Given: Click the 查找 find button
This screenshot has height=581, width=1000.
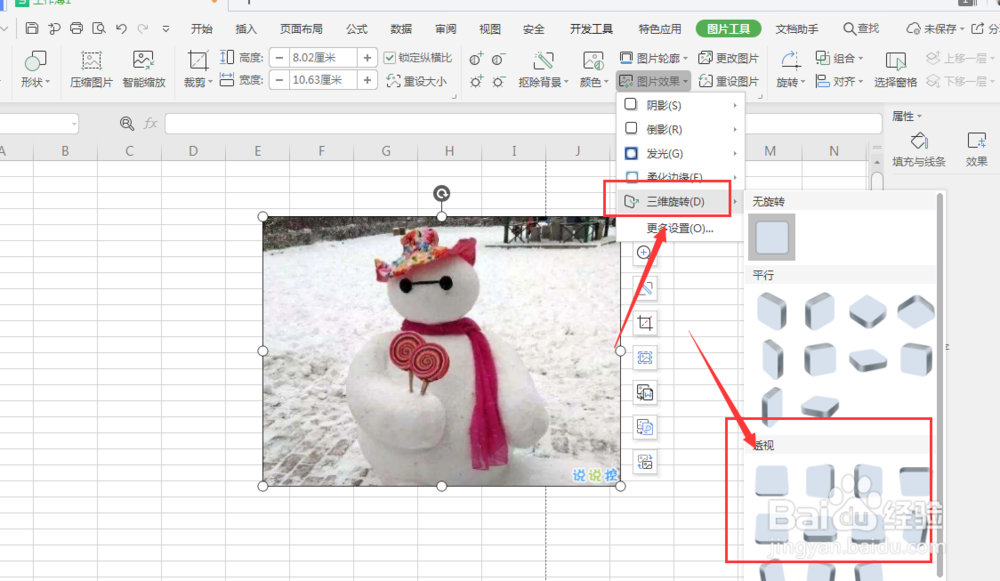Looking at the screenshot, I should click(x=861, y=29).
